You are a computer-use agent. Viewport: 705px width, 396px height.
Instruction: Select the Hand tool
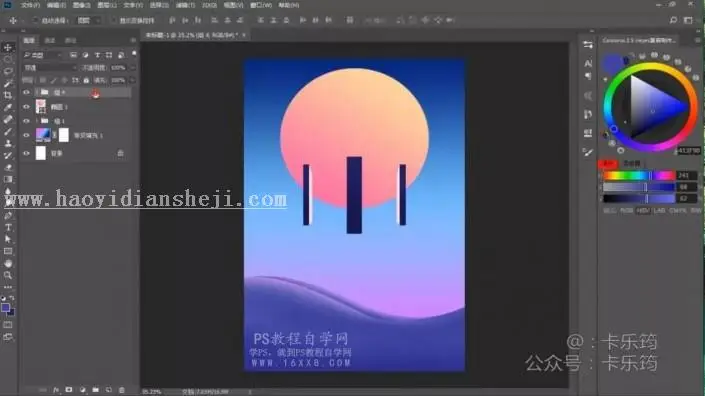(8, 263)
